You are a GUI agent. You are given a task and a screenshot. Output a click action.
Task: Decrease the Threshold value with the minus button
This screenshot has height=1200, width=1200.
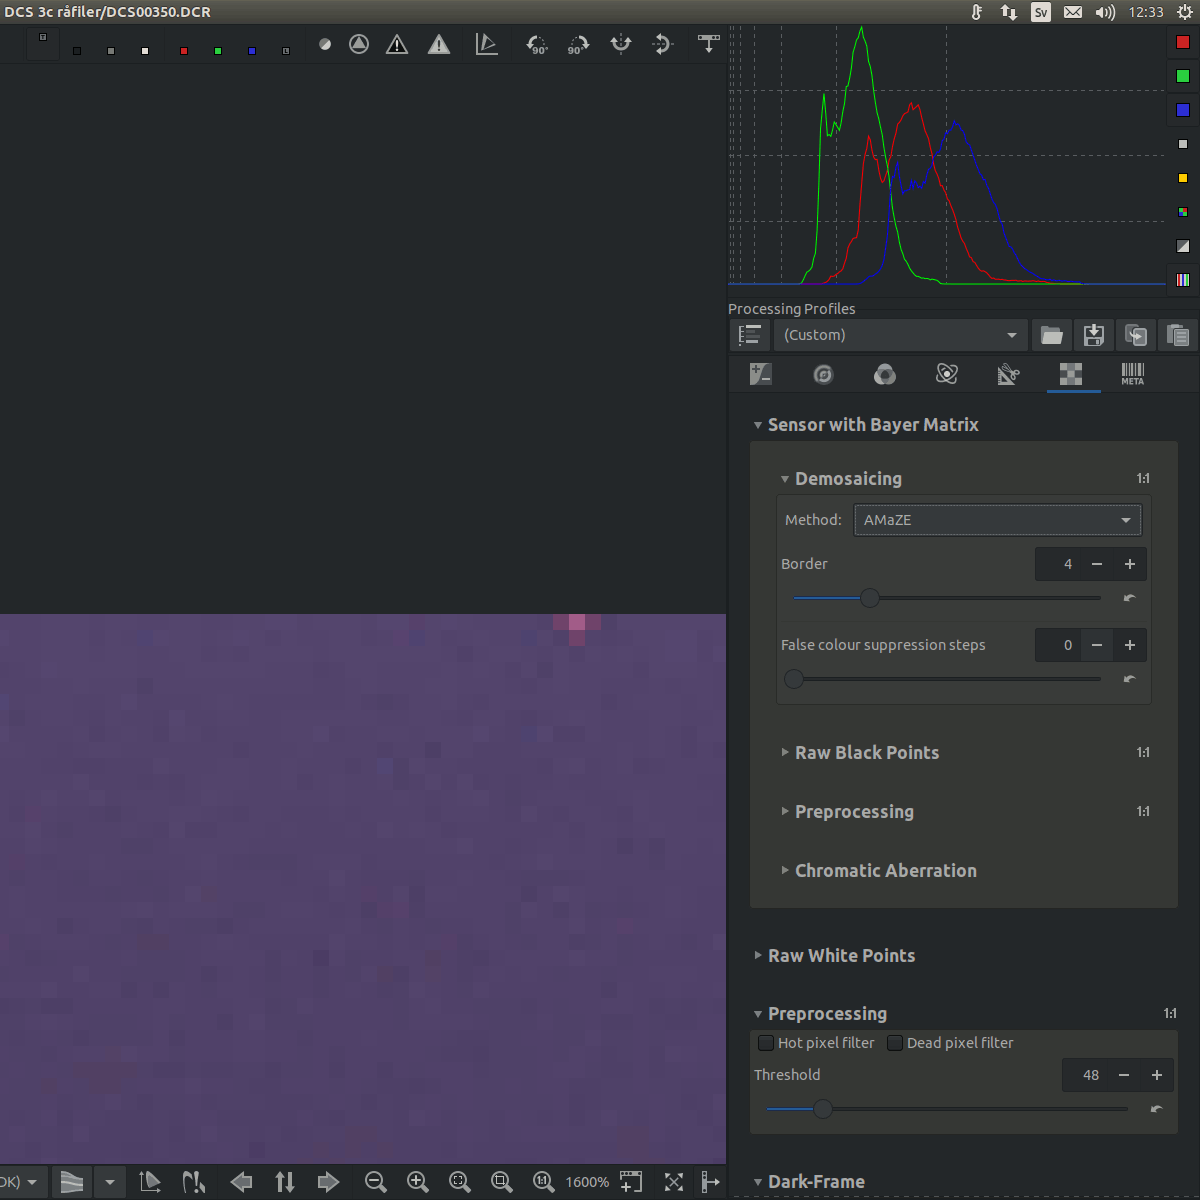click(x=1123, y=1075)
